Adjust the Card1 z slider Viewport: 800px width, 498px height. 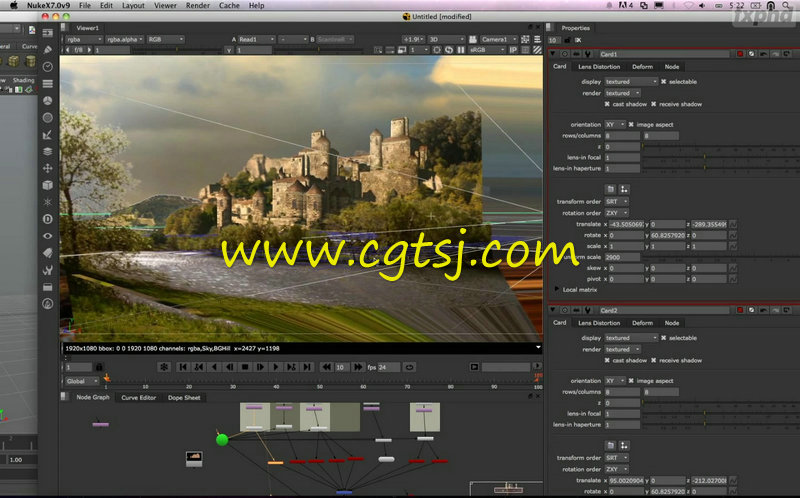[720, 147]
